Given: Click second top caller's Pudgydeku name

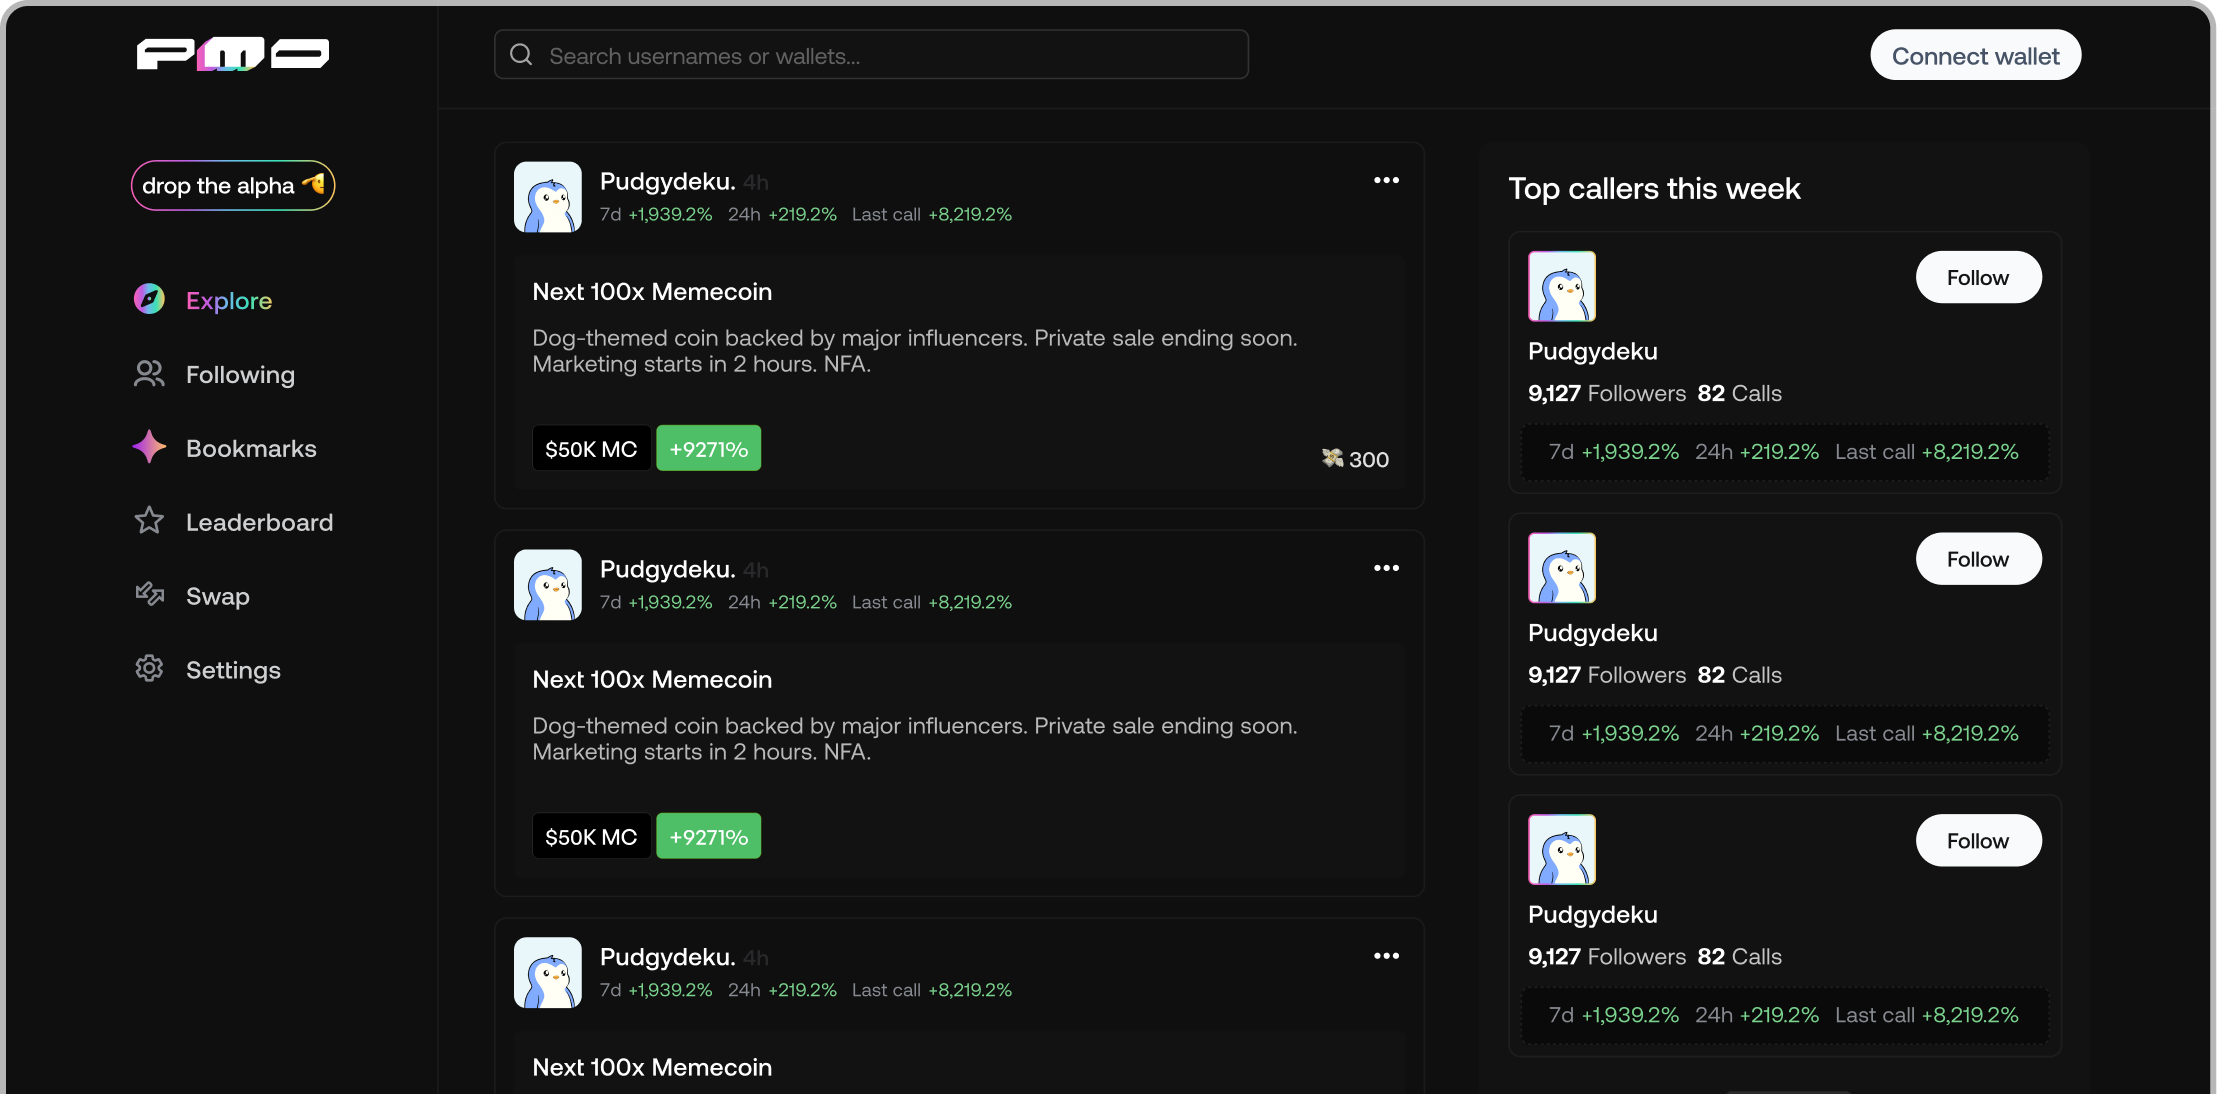Looking at the screenshot, I should click(1593, 633).
